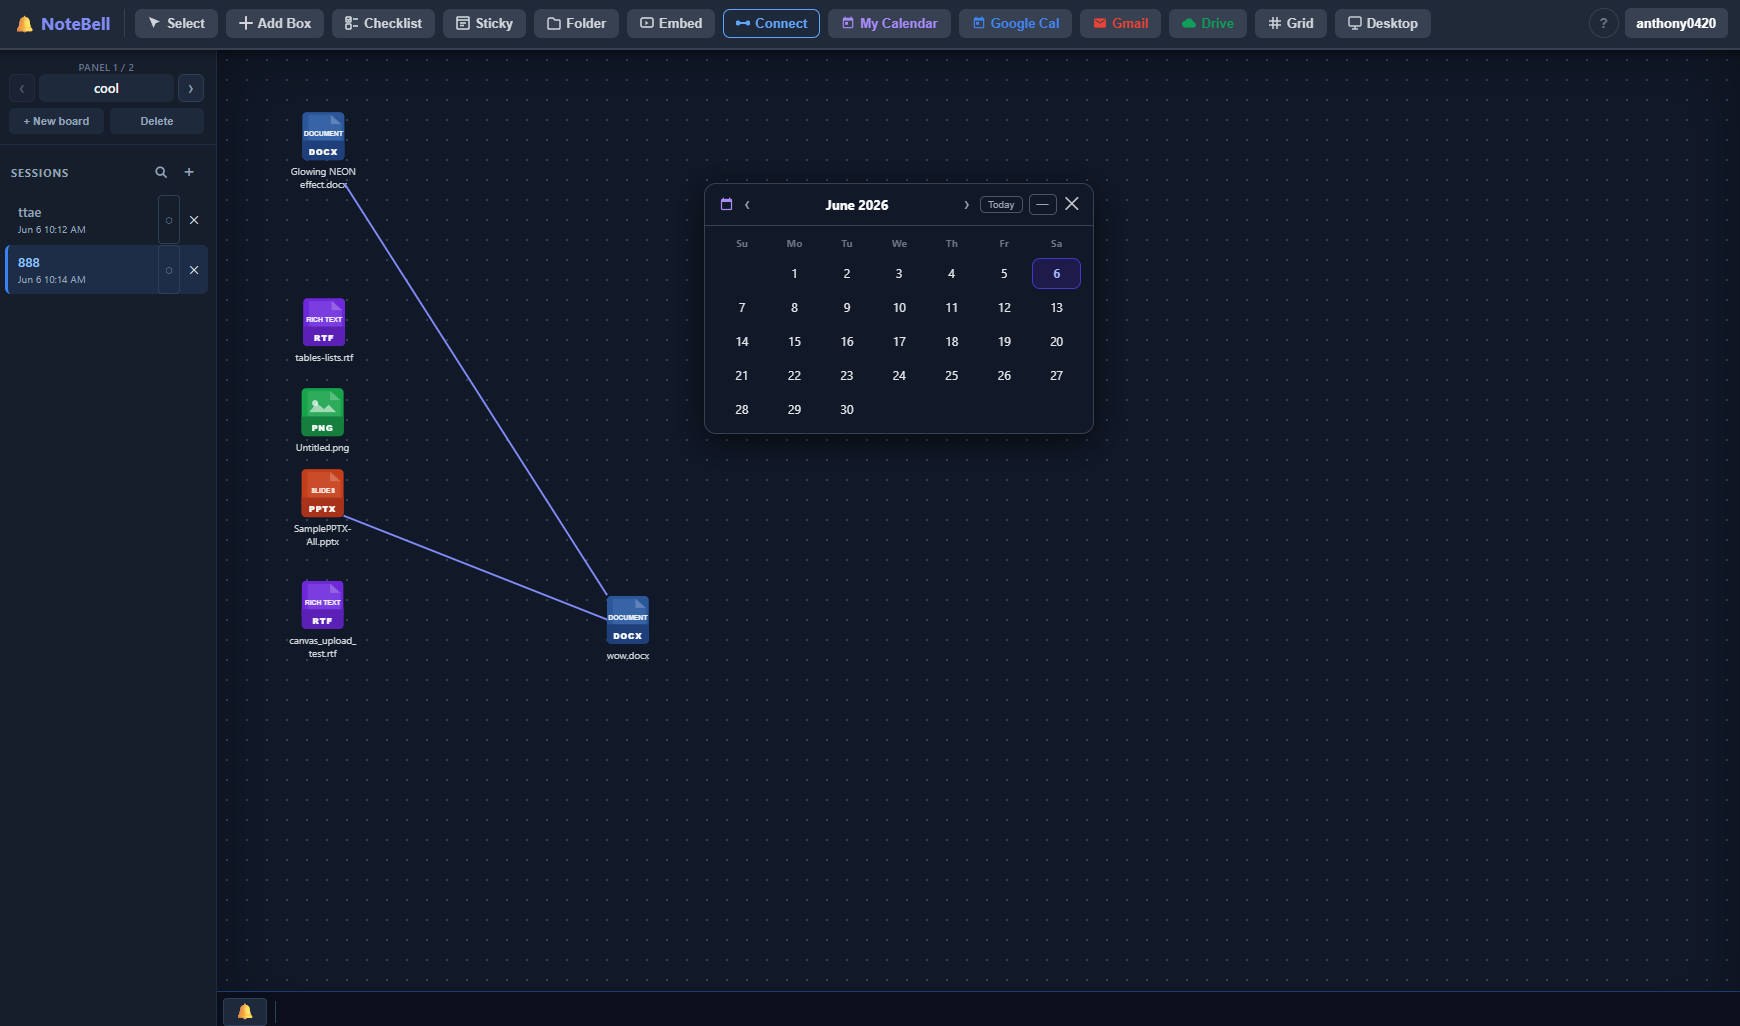Add a new session with plus icon

pos(189,172)
